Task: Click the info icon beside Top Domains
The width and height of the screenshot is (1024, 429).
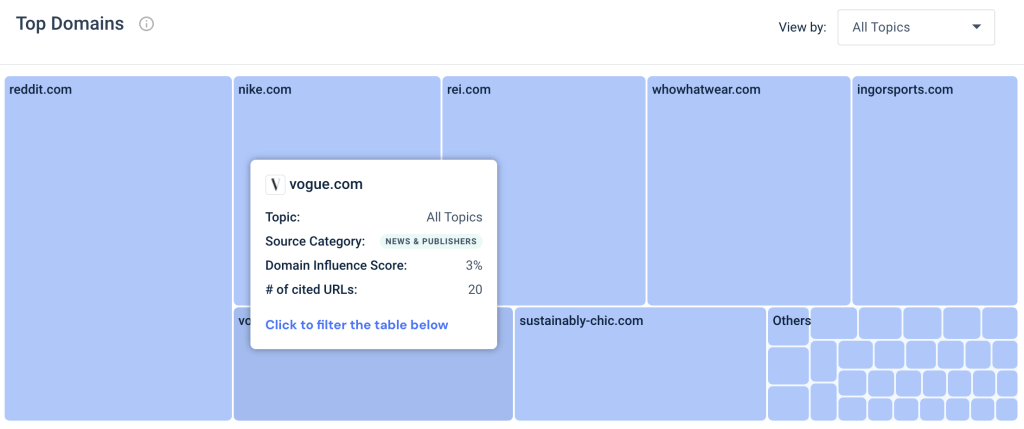Action: click(x=147, y=24)
